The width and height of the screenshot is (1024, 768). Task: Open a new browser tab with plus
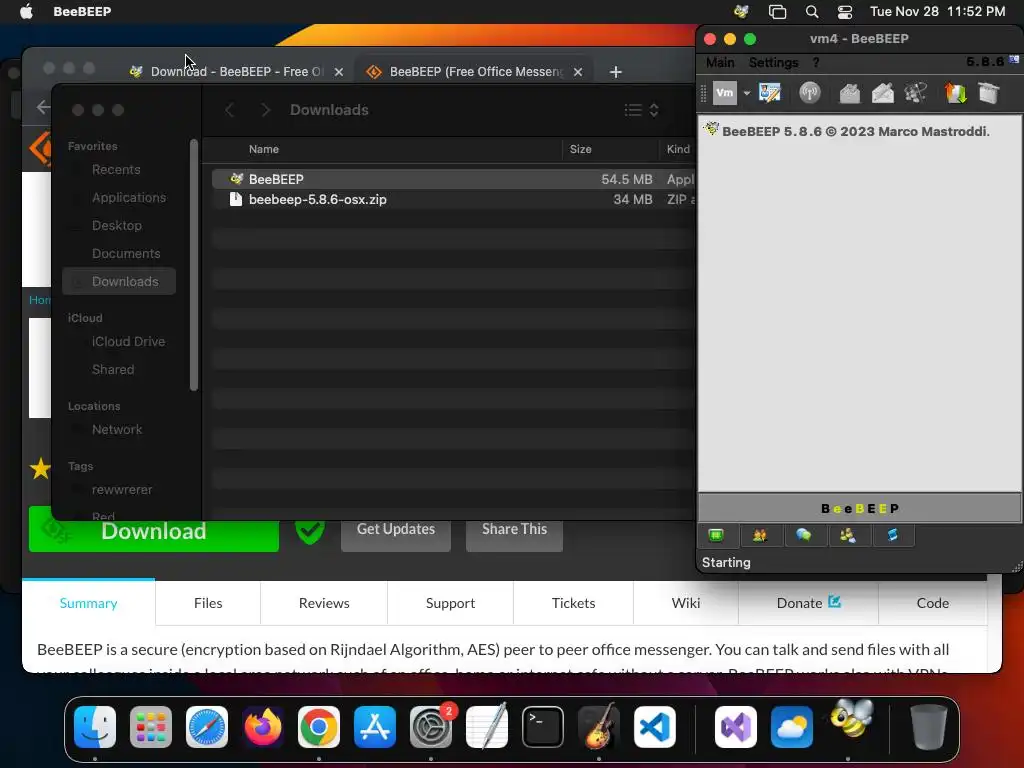[x=615, y=72]
